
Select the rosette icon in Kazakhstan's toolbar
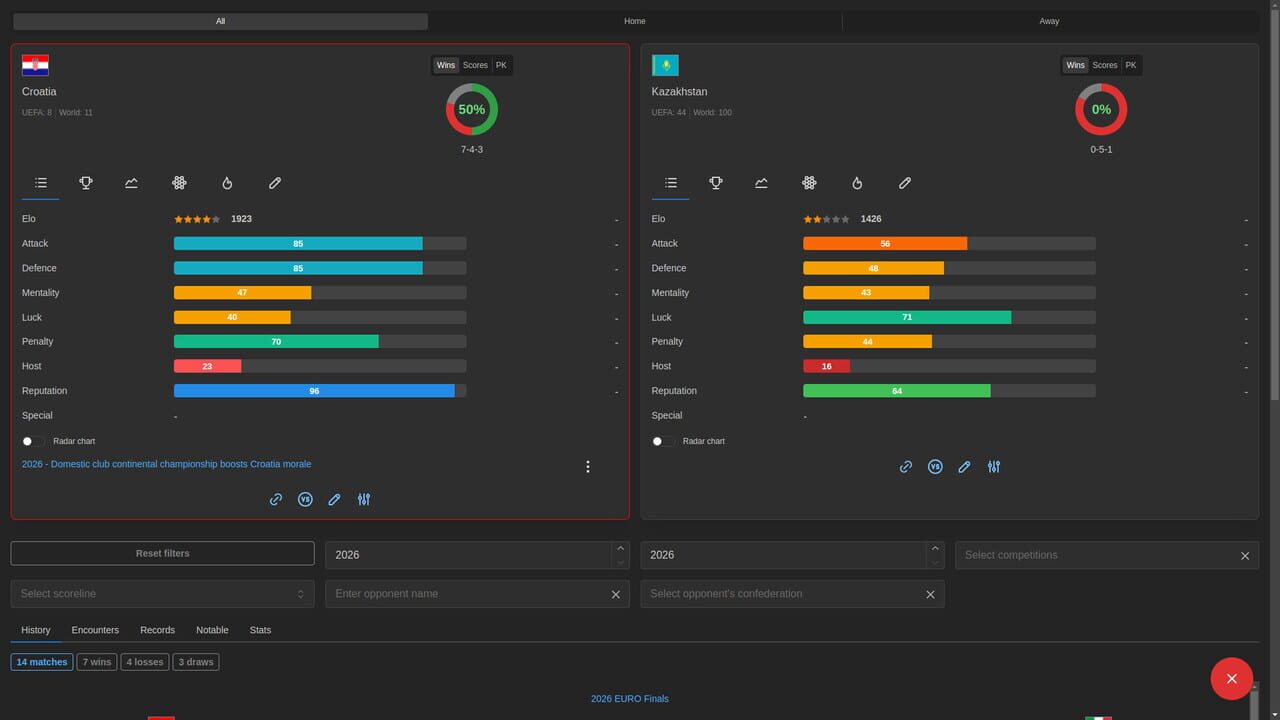tap(809, 183)
